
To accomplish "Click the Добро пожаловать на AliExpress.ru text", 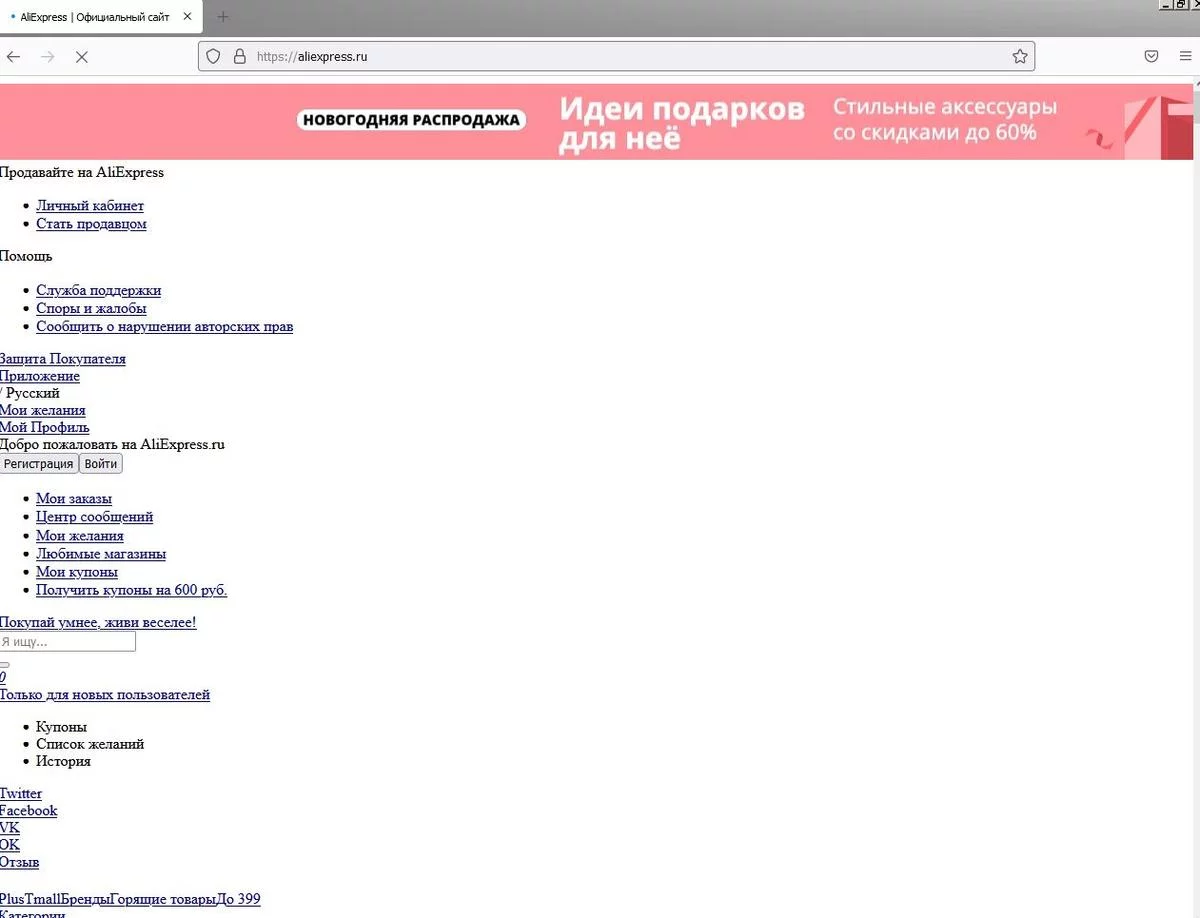I will (x=112, y=444).
